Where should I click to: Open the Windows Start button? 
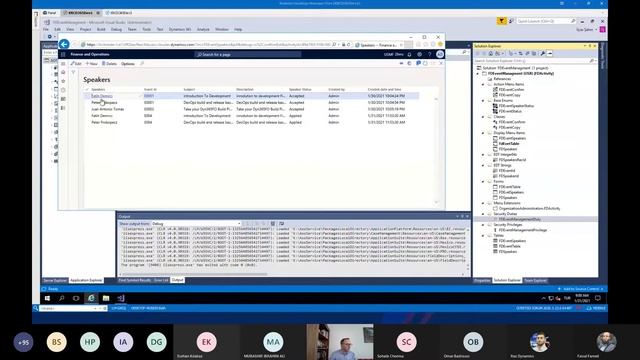click(x=47, y=298)
